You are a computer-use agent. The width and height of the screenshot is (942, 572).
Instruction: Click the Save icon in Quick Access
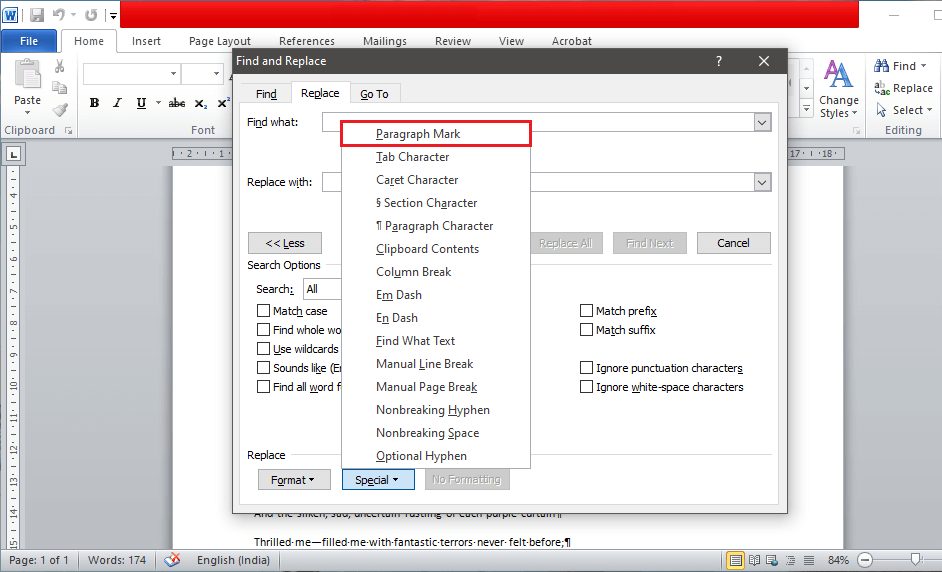coord(37,15)
